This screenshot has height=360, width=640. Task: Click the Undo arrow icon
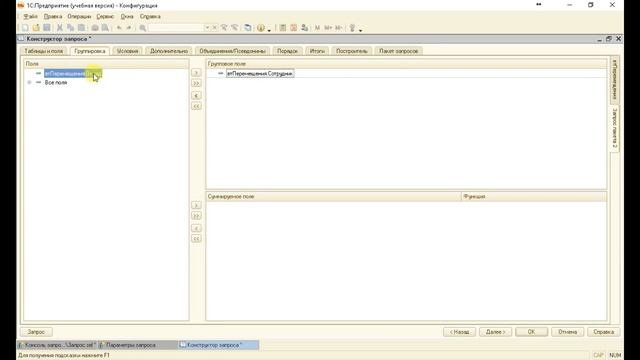(119, 28)
